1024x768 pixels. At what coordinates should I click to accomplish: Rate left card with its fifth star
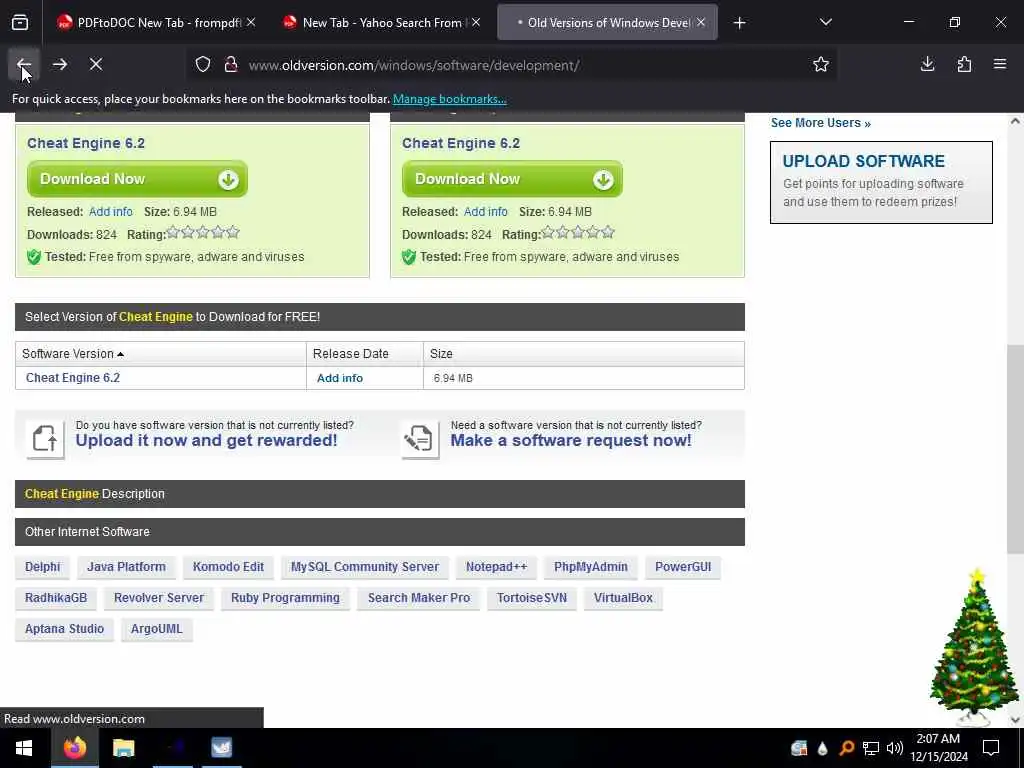click(x=233, y=232)
